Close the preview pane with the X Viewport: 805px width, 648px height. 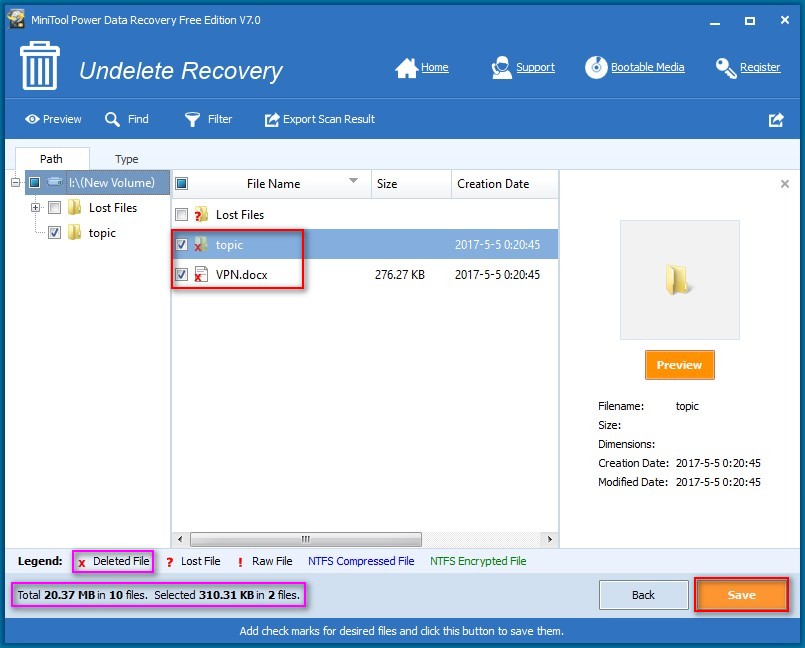tap(784, 184)
